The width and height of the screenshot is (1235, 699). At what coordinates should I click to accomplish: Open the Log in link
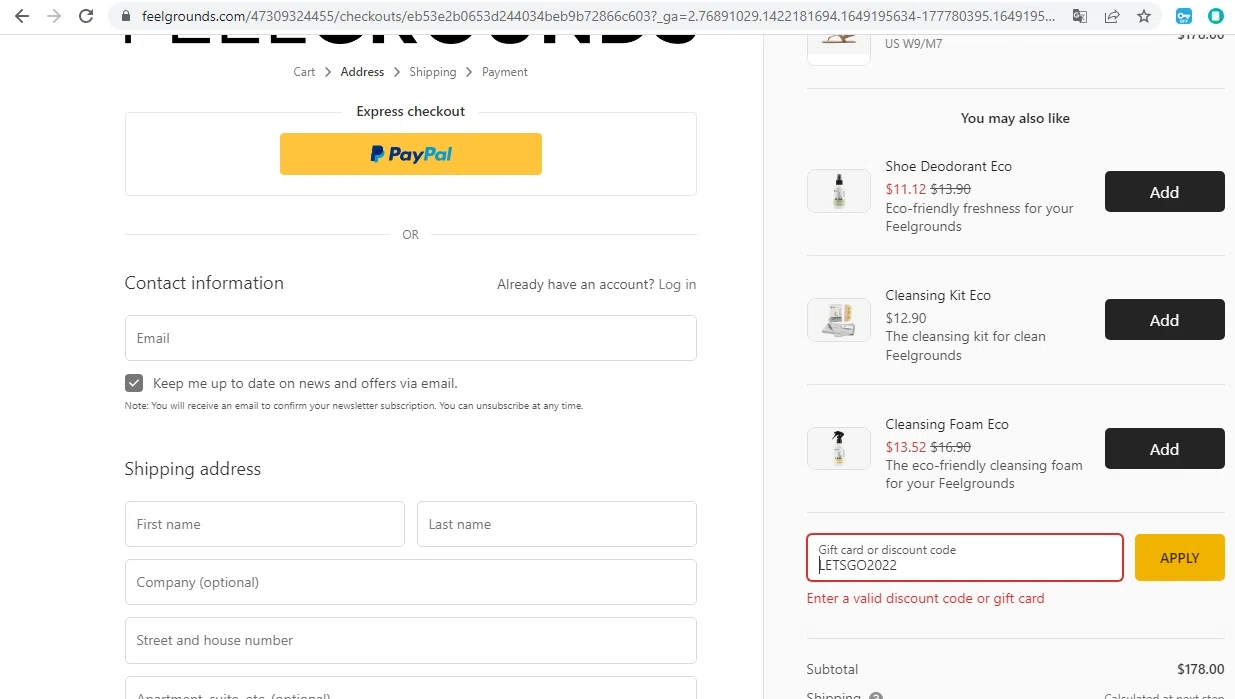(x=677, y=285)
